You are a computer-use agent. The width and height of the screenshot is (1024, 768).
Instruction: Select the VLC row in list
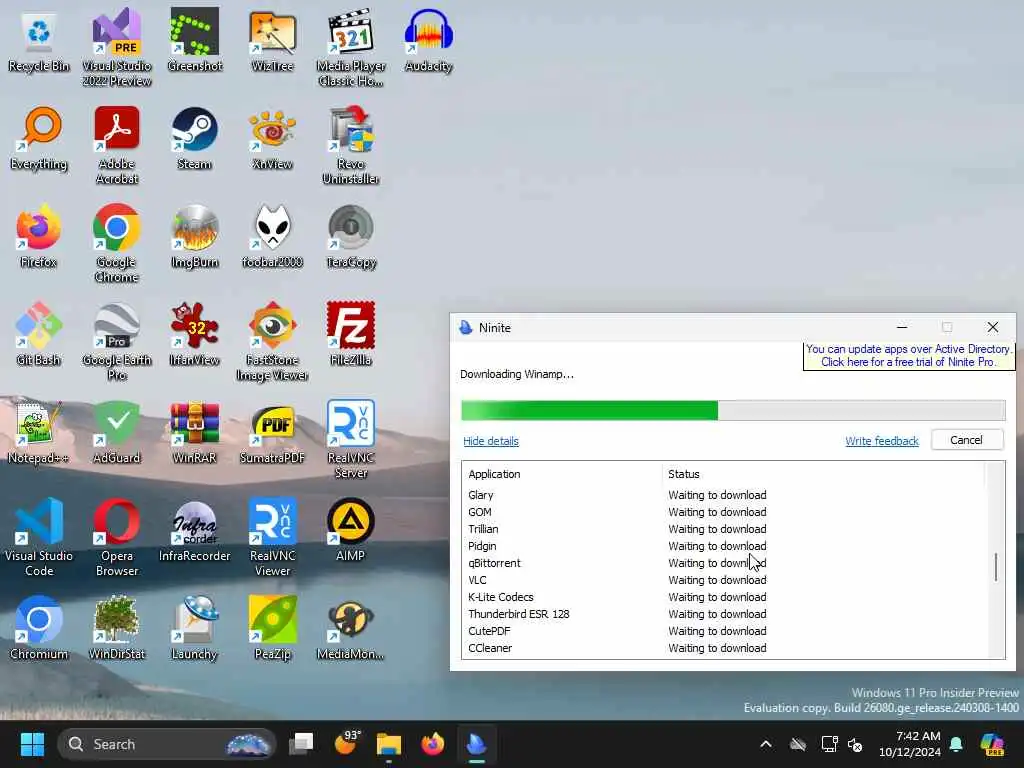[x=725, y=580]
